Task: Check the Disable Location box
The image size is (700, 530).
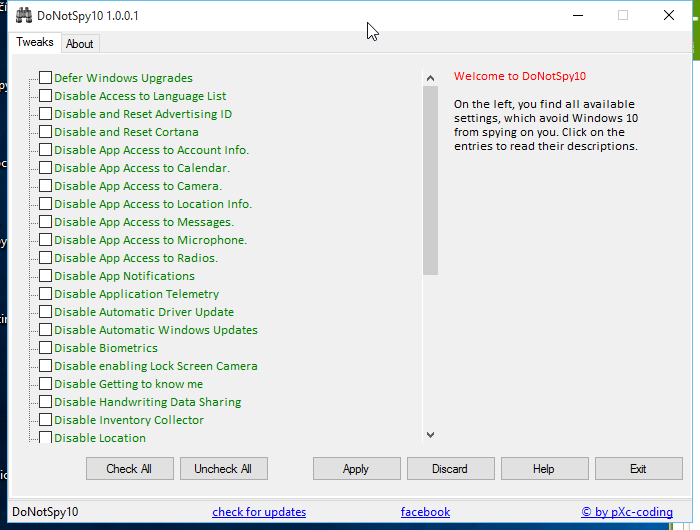Action: [46, 437]
